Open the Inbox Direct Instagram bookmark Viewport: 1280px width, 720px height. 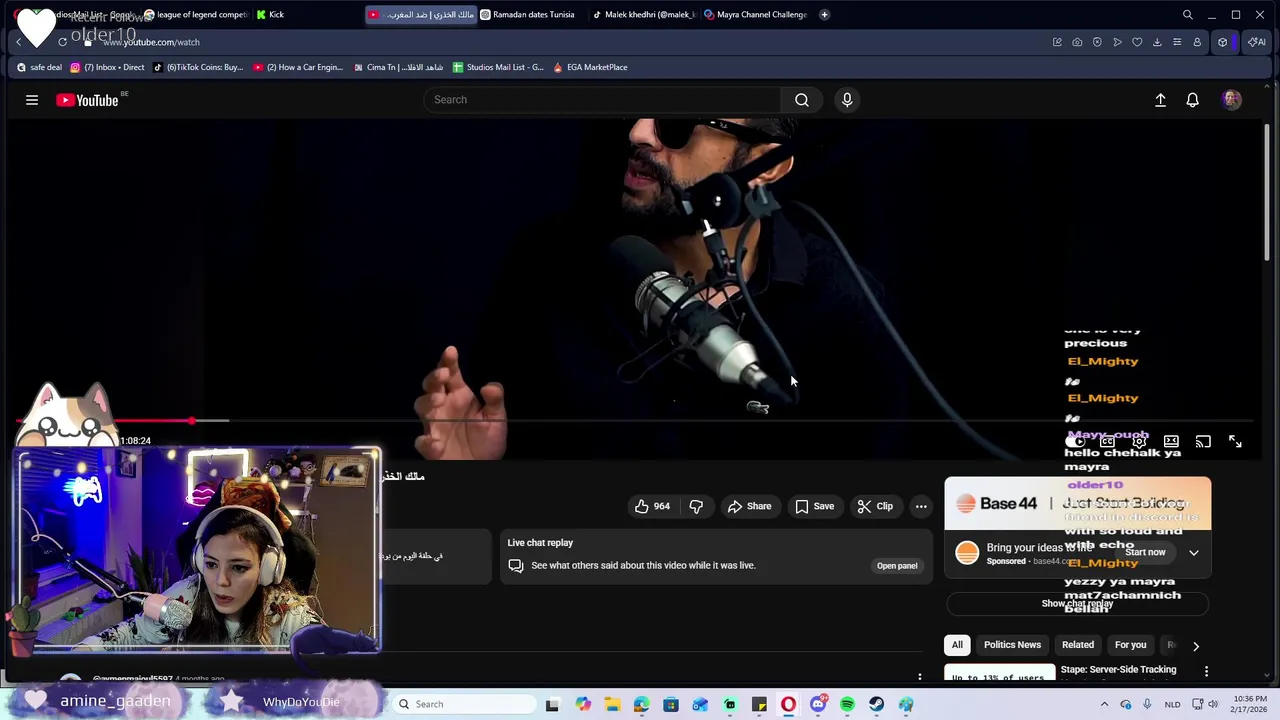tap(107, 68)
